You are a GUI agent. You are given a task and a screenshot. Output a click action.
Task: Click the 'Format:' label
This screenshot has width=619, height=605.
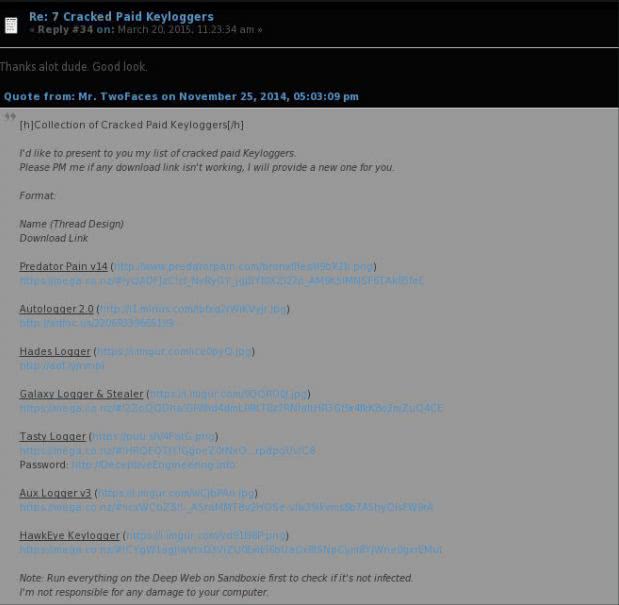38,196
